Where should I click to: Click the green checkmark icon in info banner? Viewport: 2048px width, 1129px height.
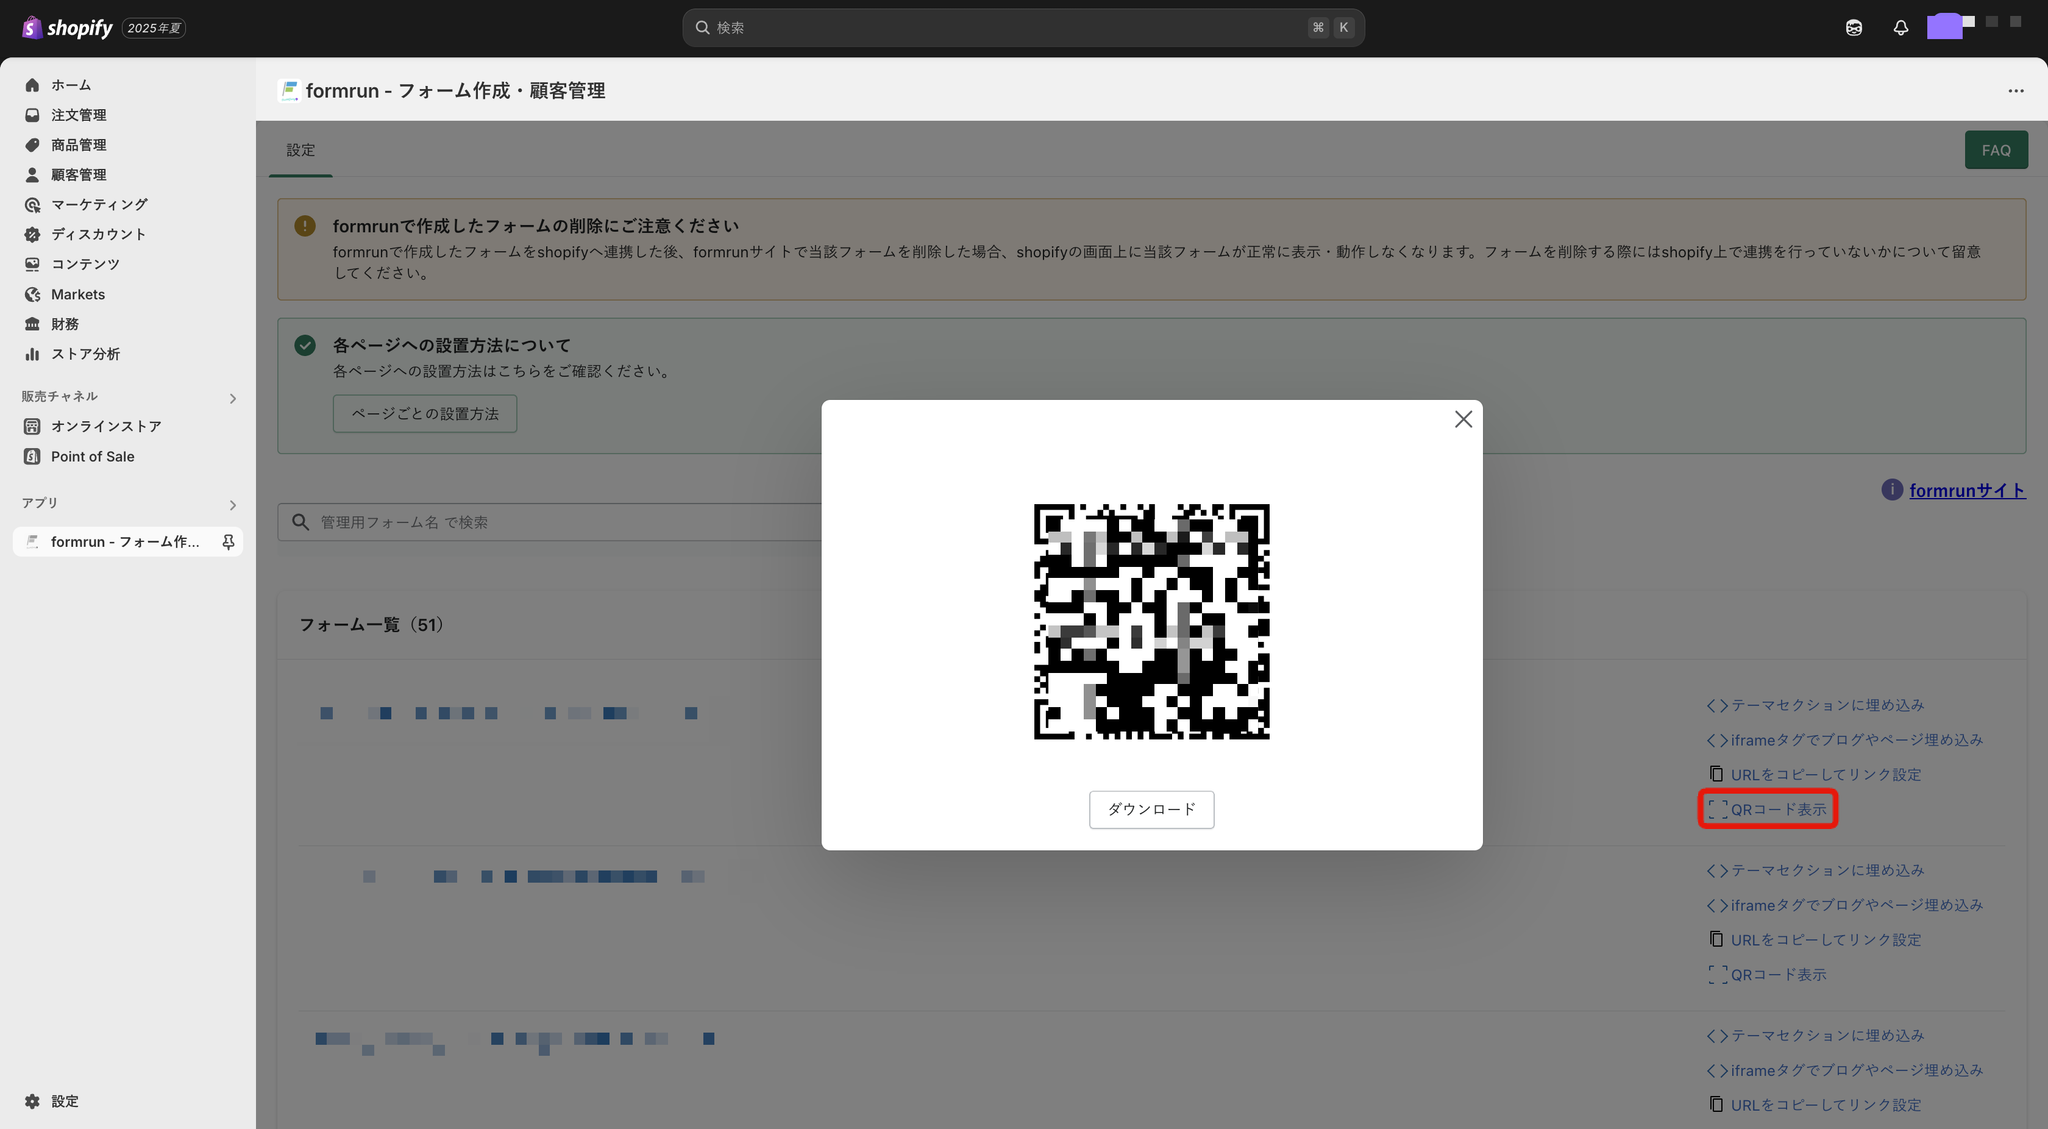coord(305,345)
